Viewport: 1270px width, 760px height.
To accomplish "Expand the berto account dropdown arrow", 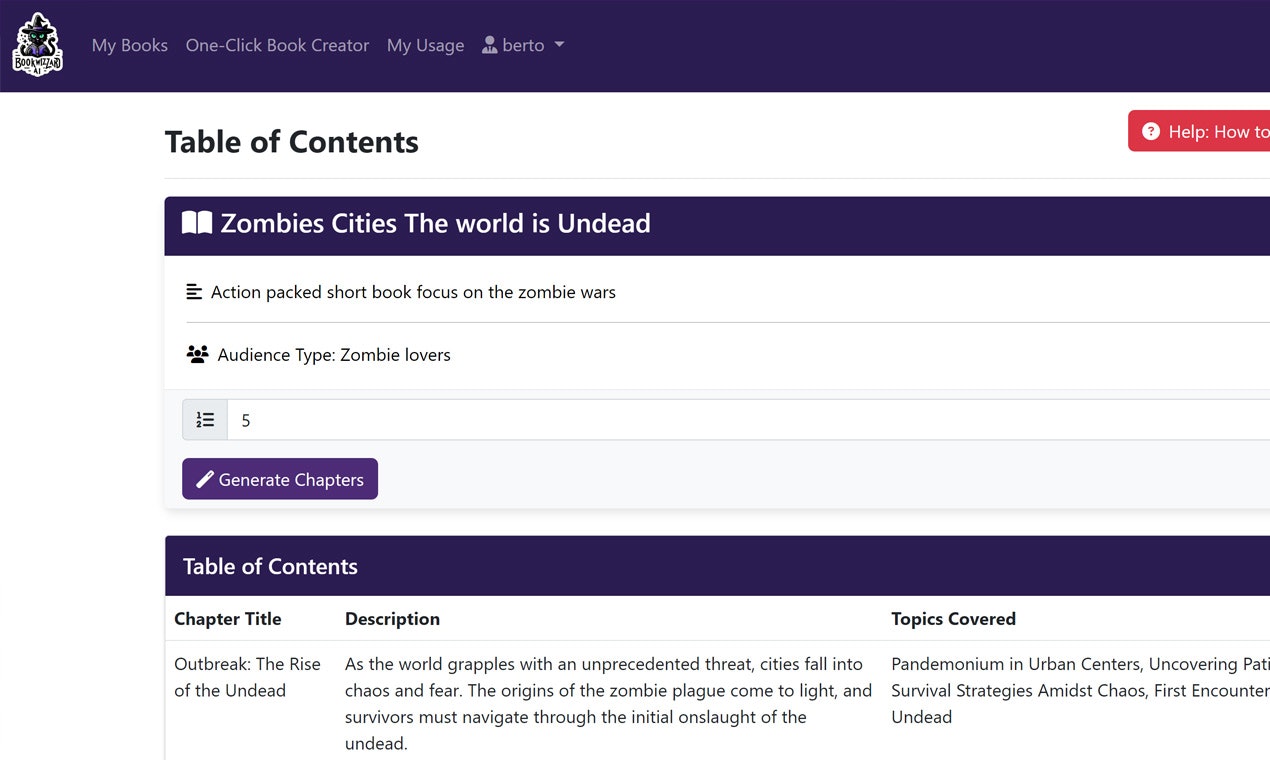I will [559, 45].
